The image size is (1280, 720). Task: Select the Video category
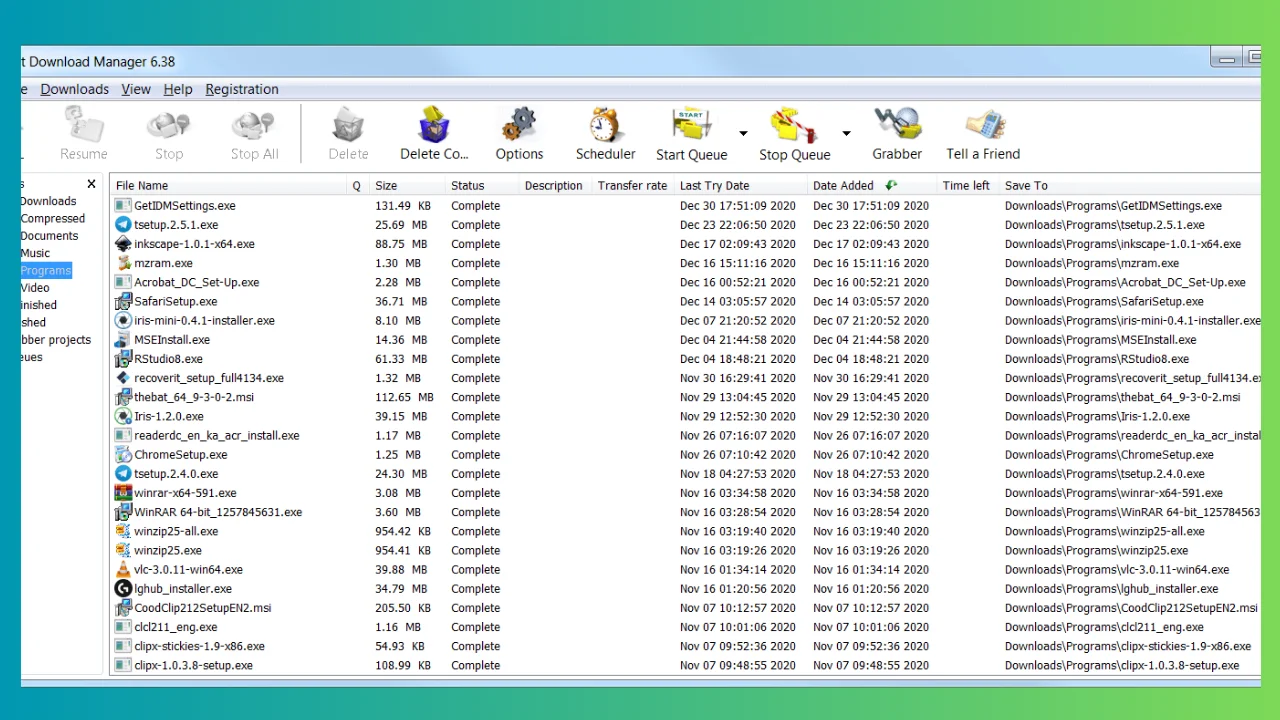point(35,287)
